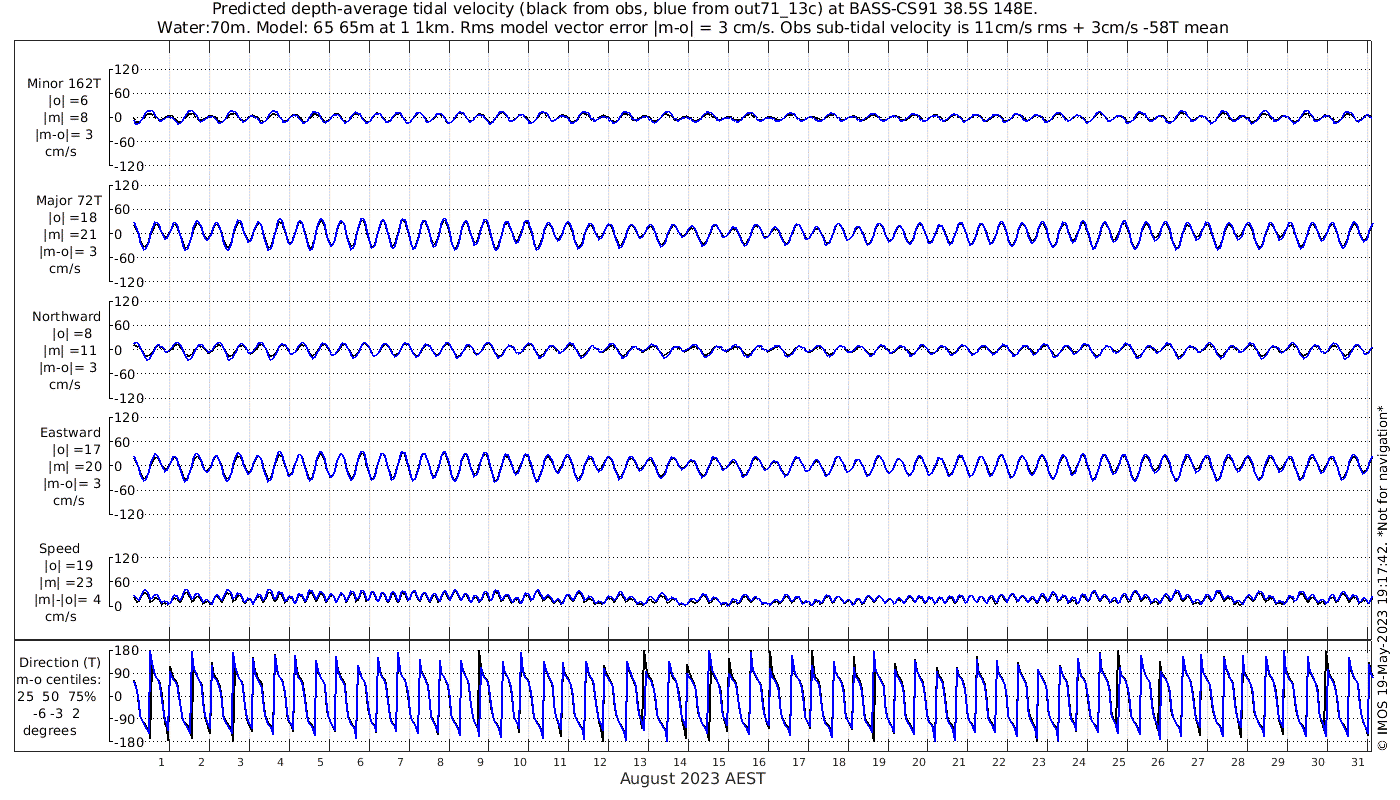Click day tick label '15' on time axis
The height and width of the screenshot is (800, 1400).
(x=719, y=762)
